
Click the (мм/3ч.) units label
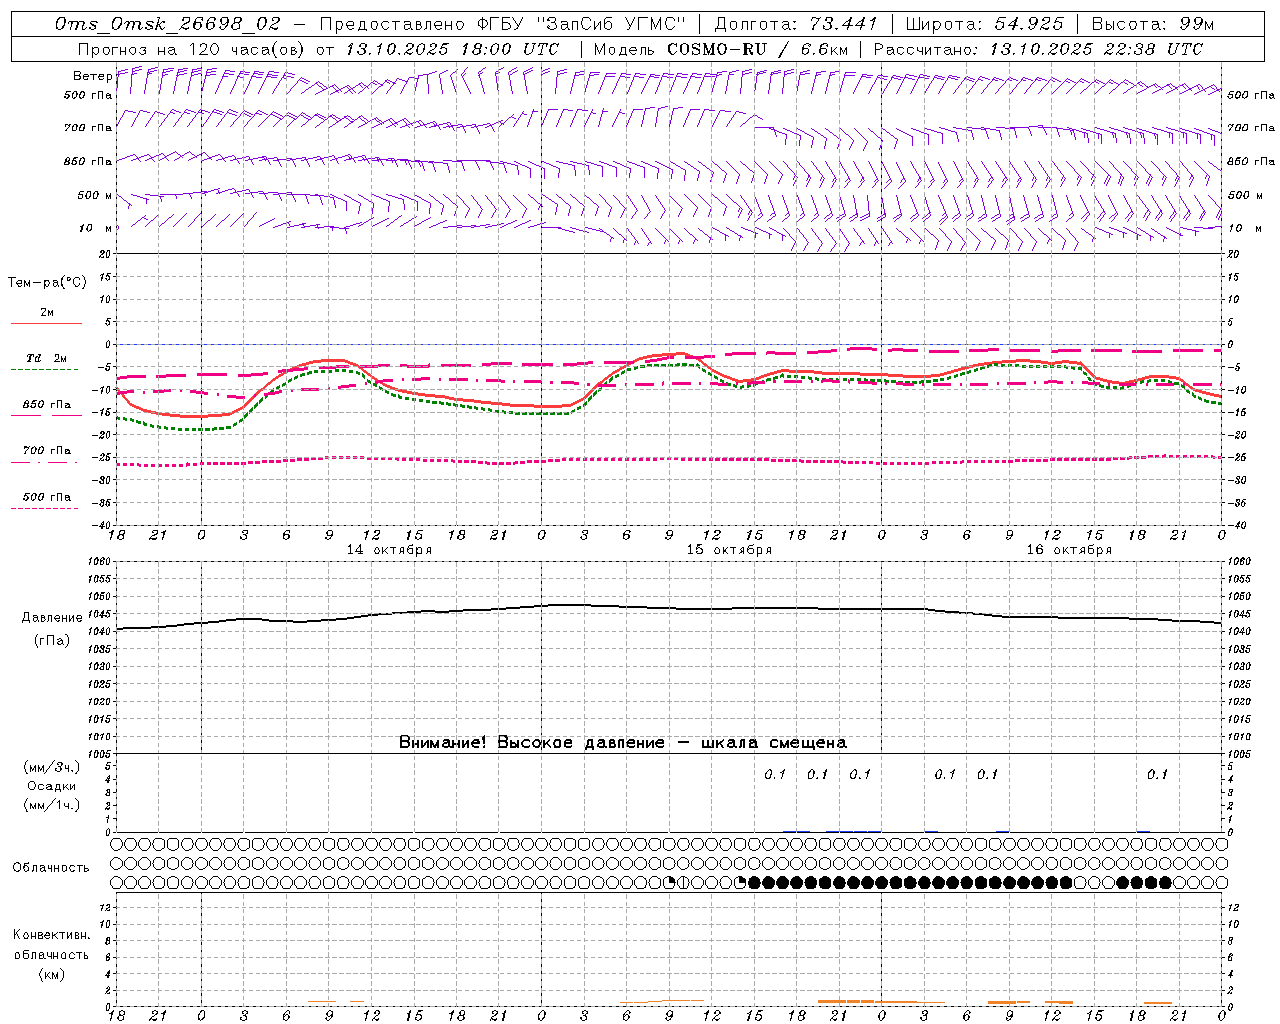(x=52, y=768)
